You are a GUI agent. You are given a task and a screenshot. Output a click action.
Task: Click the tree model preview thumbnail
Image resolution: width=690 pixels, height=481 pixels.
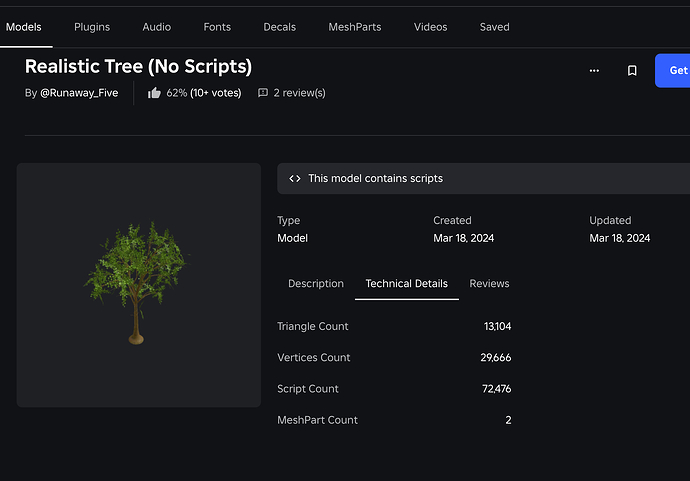point(139,285)
